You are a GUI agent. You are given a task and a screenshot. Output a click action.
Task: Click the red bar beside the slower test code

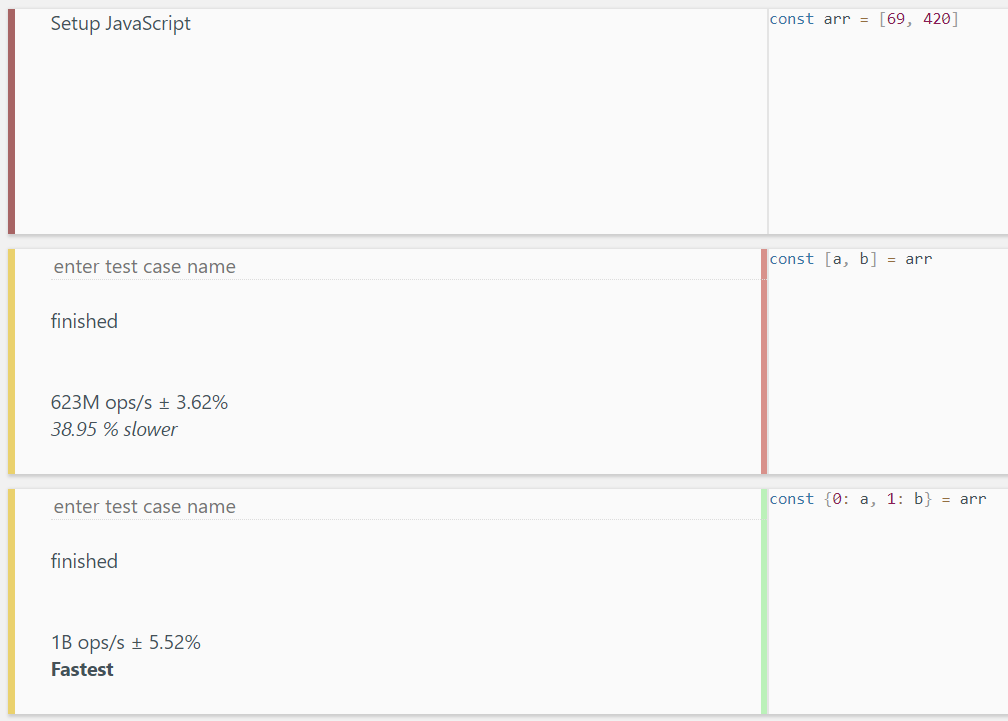pyautogui.click(x=764, y=361)
